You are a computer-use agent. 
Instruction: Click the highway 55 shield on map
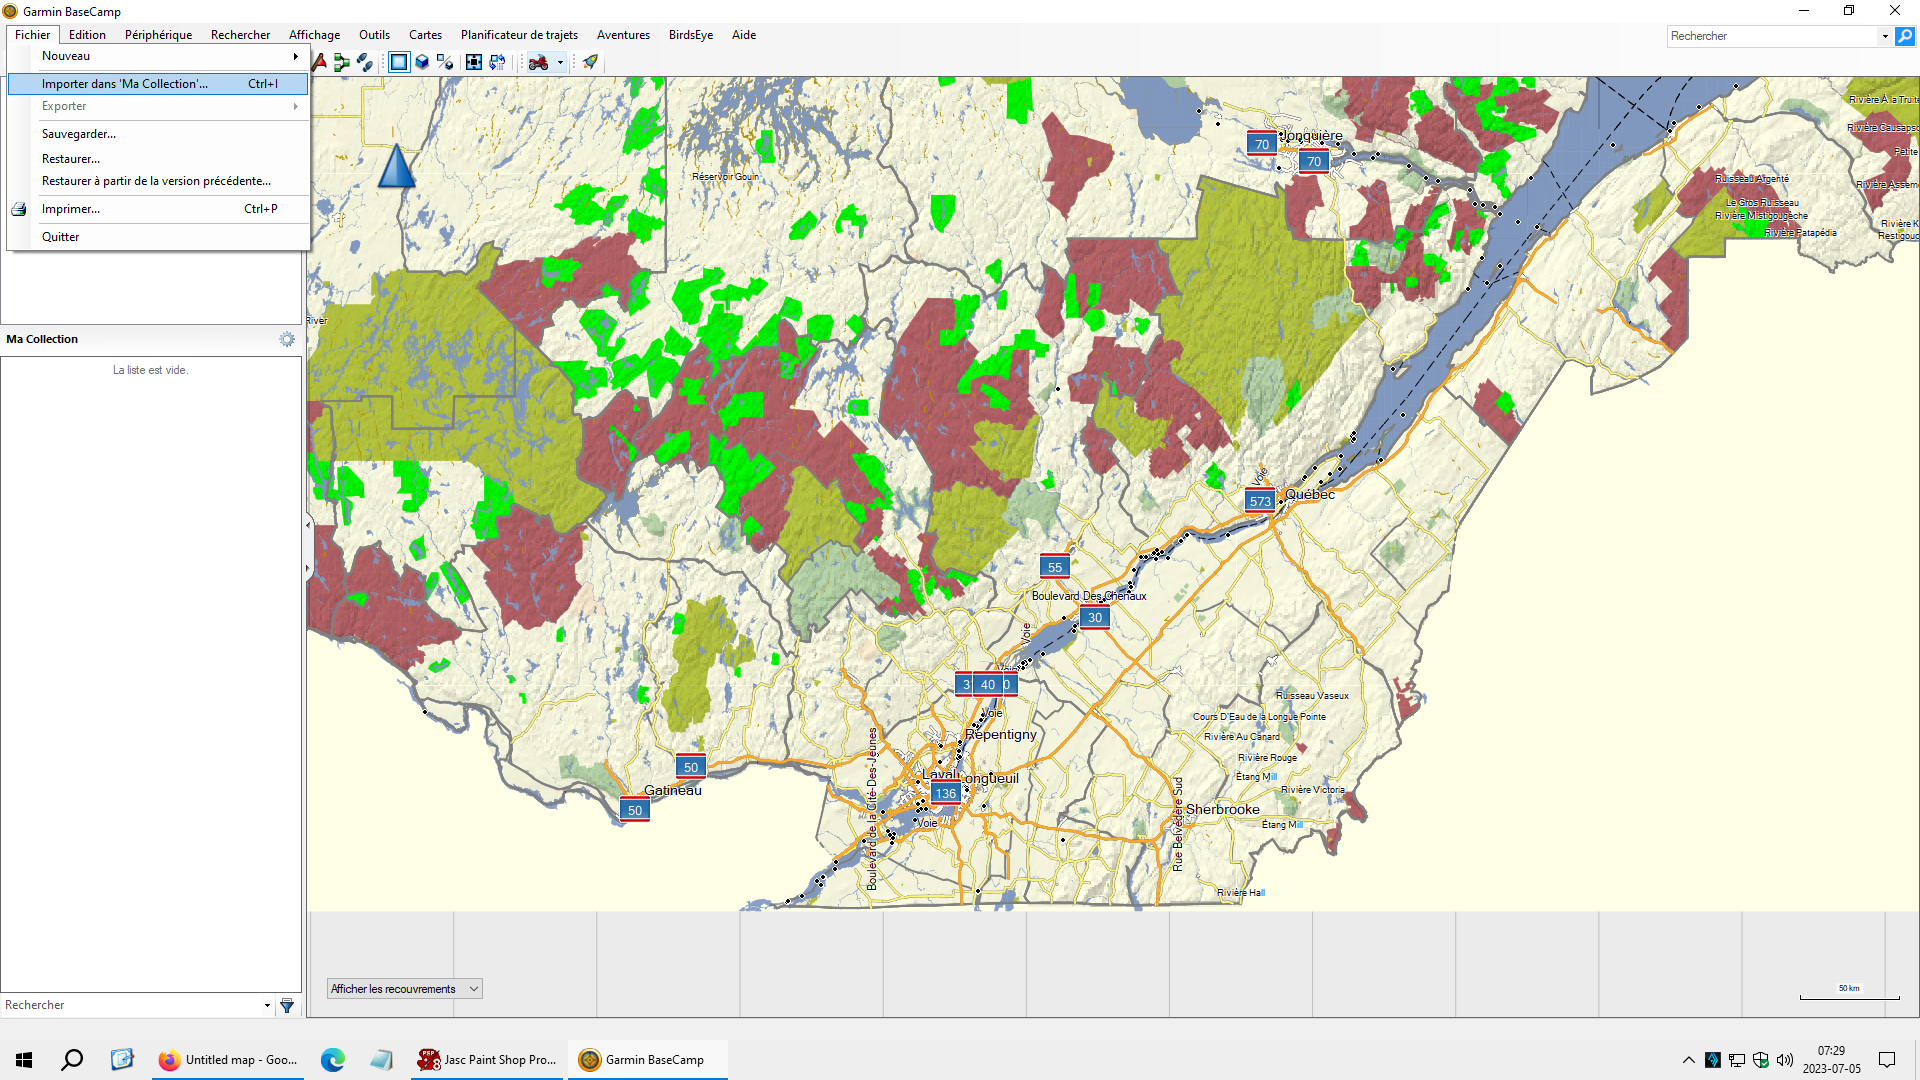coord(1055,566)
